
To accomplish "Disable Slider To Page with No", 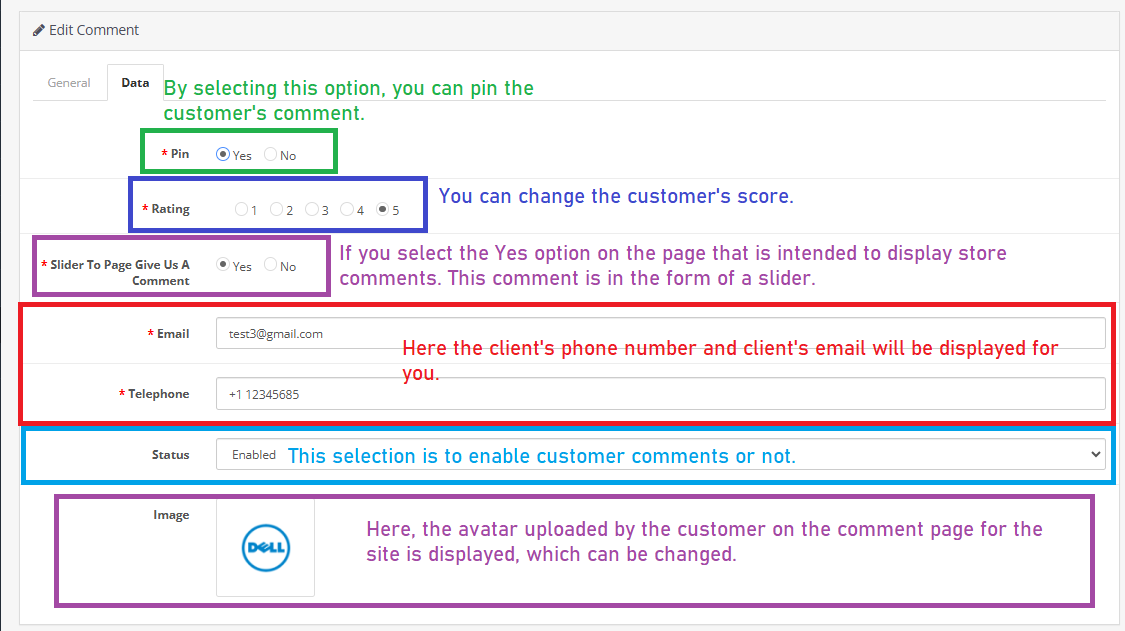I will tap(271, 266).
